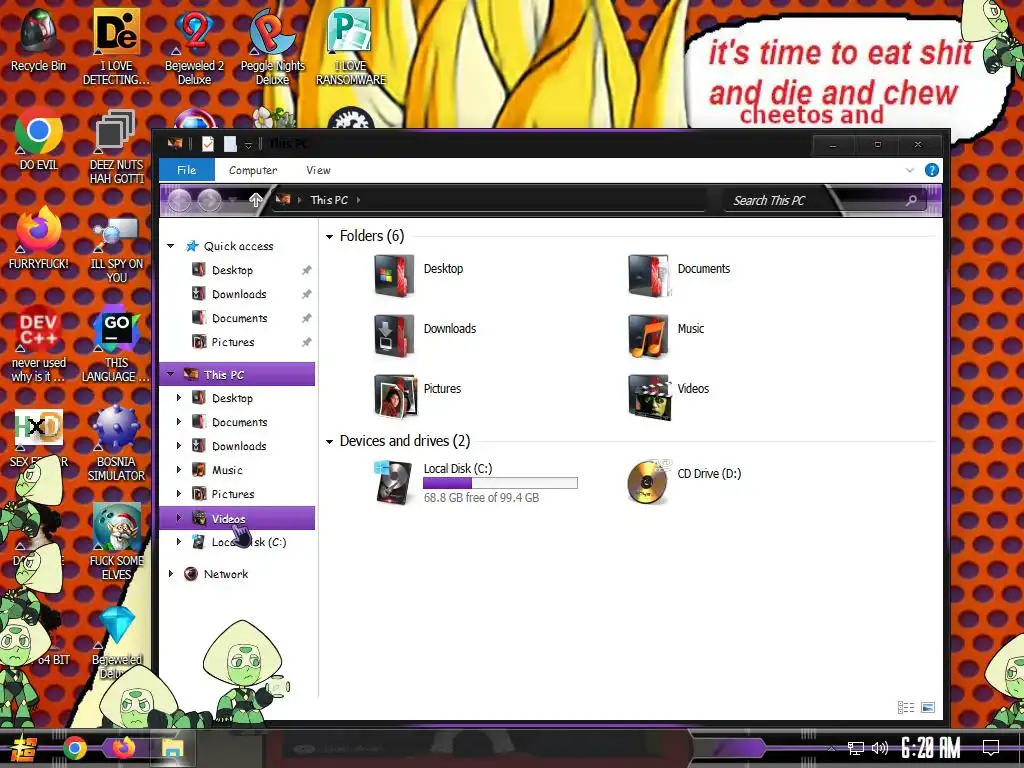Open the Start menu button

(x=23, y=748)
